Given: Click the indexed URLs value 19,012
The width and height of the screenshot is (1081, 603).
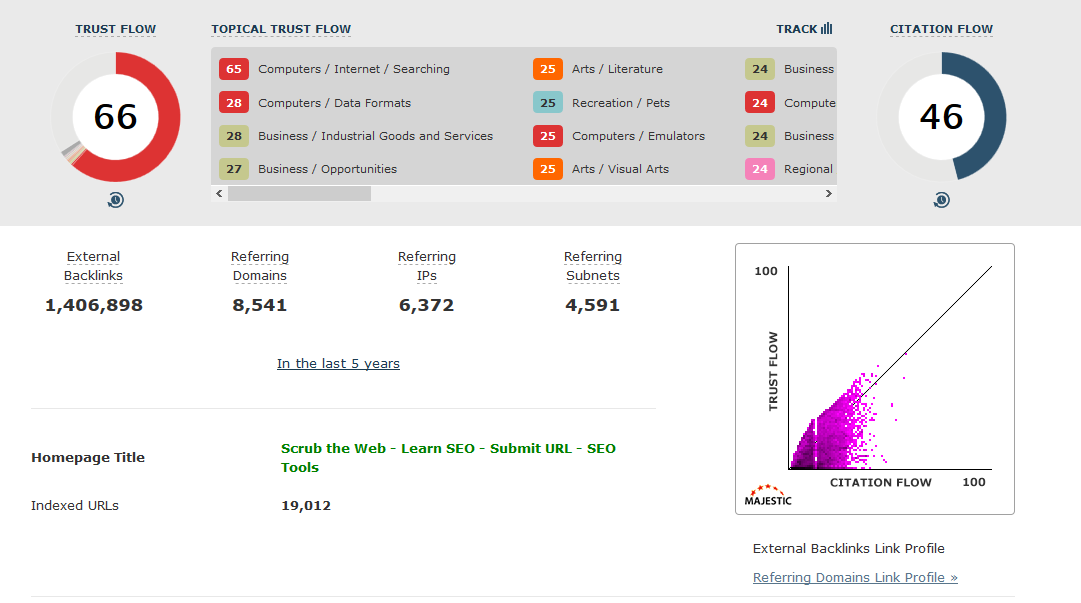Looking at the screenshot, I should [x=306, y=506].
